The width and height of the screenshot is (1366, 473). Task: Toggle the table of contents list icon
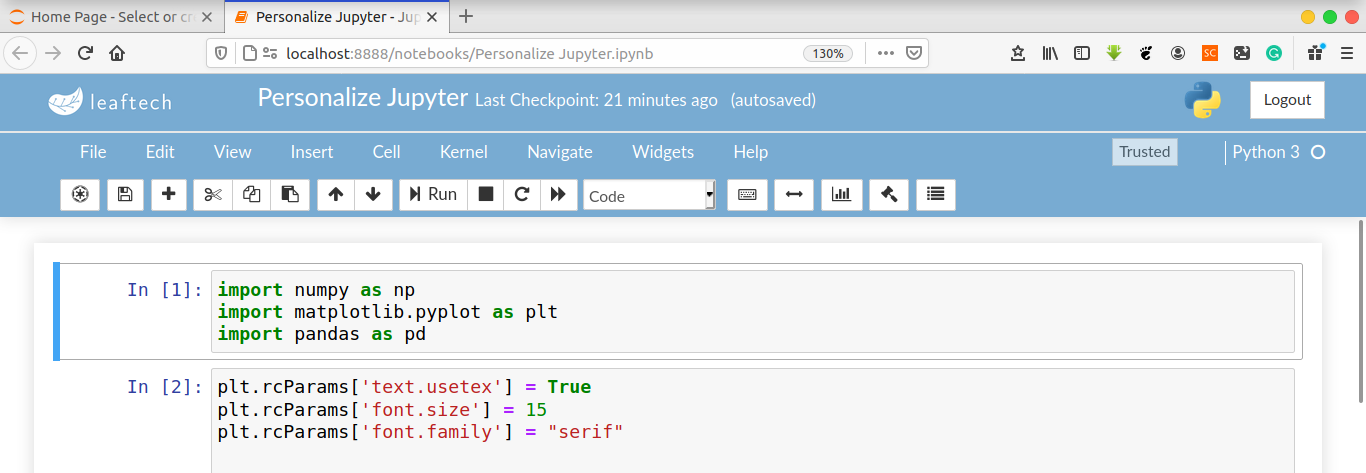[x=935, y=195]
